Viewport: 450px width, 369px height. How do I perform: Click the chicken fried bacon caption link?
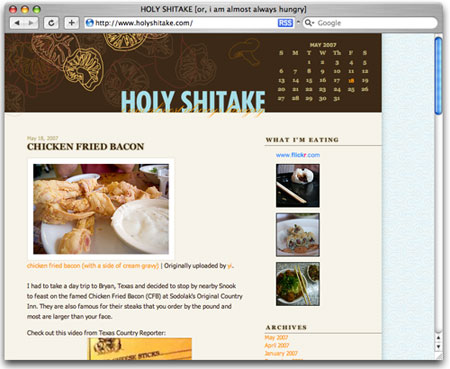[x=93, y=266]
